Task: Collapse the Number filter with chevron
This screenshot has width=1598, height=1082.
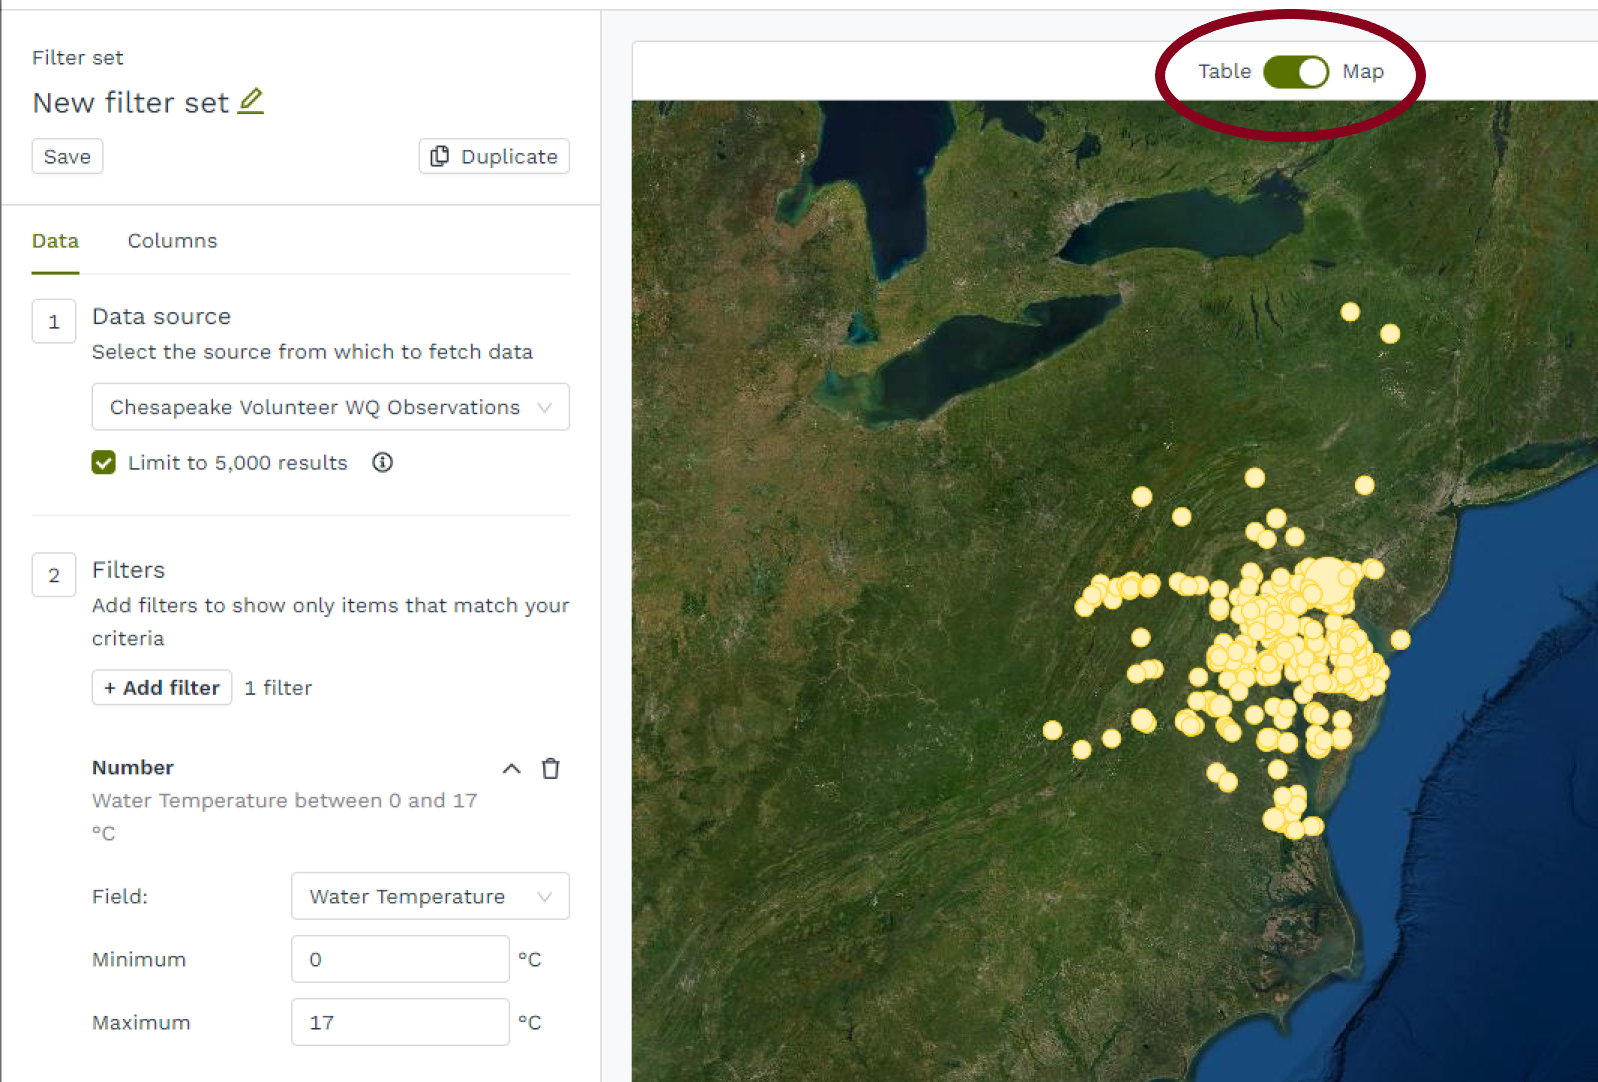Action: 511,768
